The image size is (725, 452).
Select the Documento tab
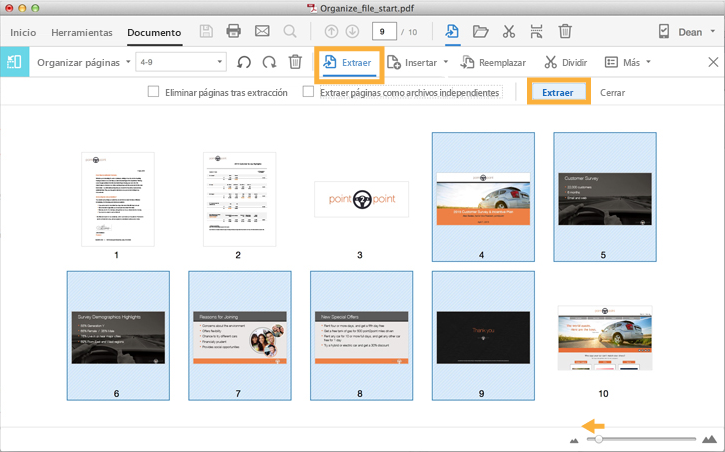(154, 32)
